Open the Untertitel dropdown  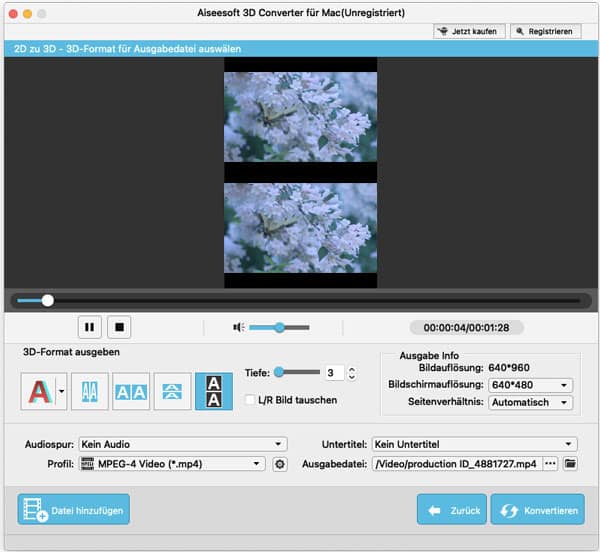coord(473,444)
